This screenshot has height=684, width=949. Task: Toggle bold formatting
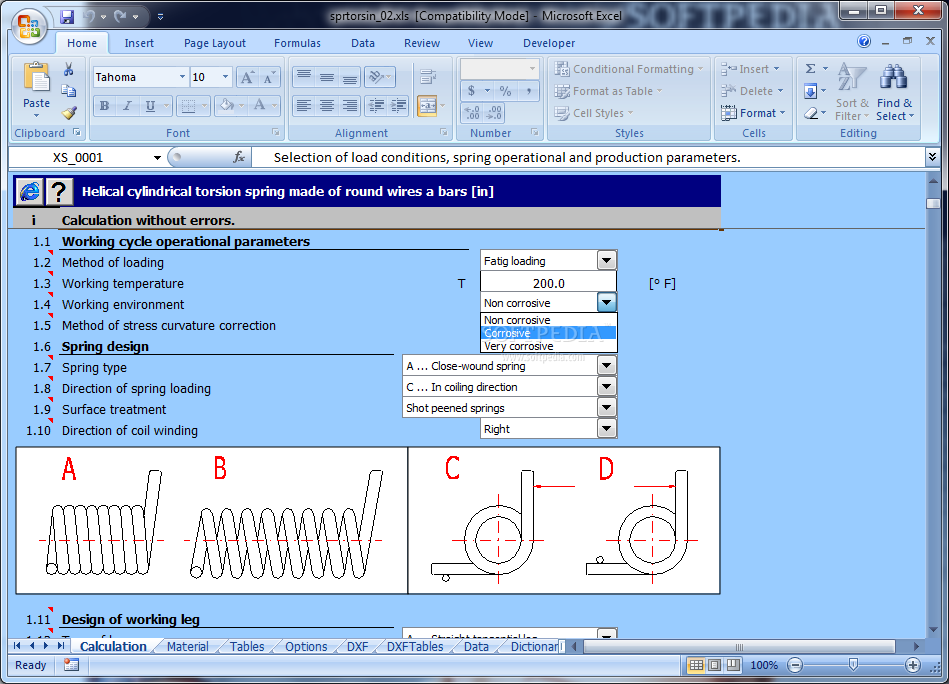104,106
